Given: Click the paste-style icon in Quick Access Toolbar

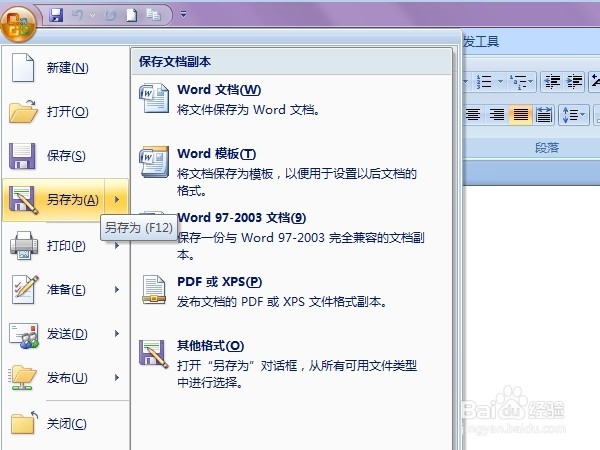Looking at the screenshot, I should click(x=153, y=15).
